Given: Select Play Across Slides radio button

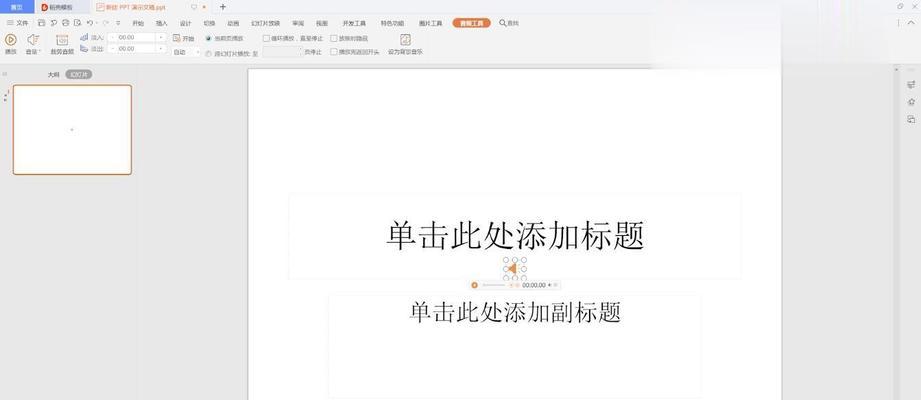Looking at the screenshot, I should (x=209, y=53).
